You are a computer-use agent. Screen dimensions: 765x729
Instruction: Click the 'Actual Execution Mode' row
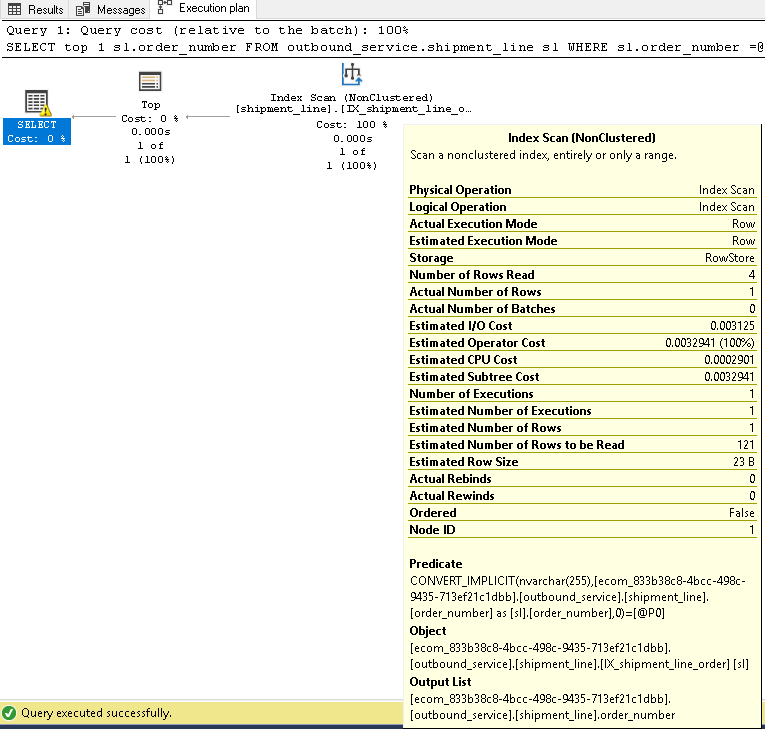[x=582, y=224]
